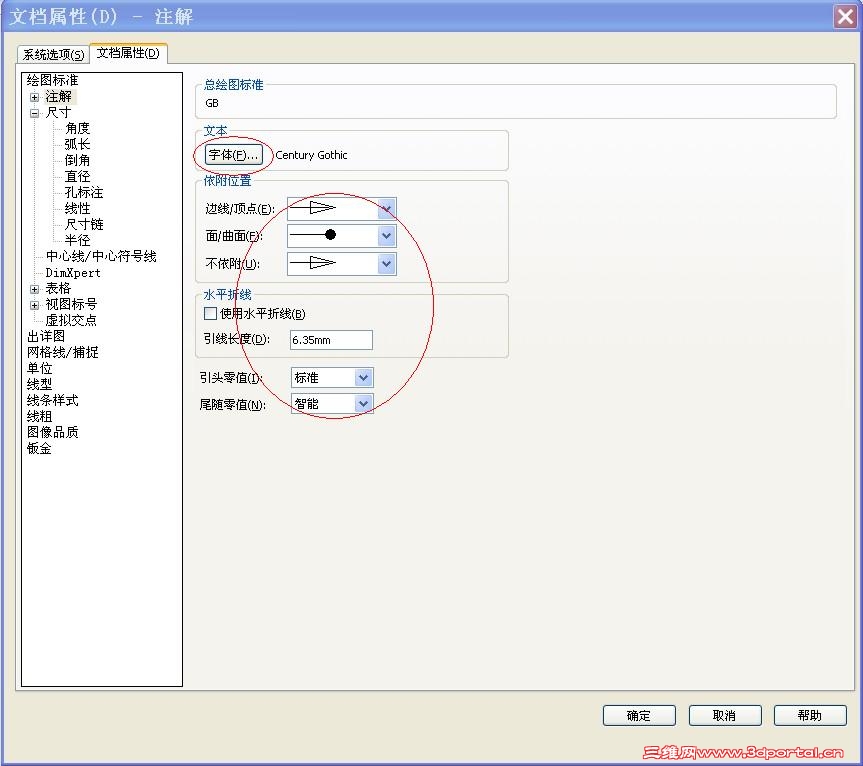Select the 文档属性(D) tab
The width and height of the screenshot is (863, 766).
(128, 53)
